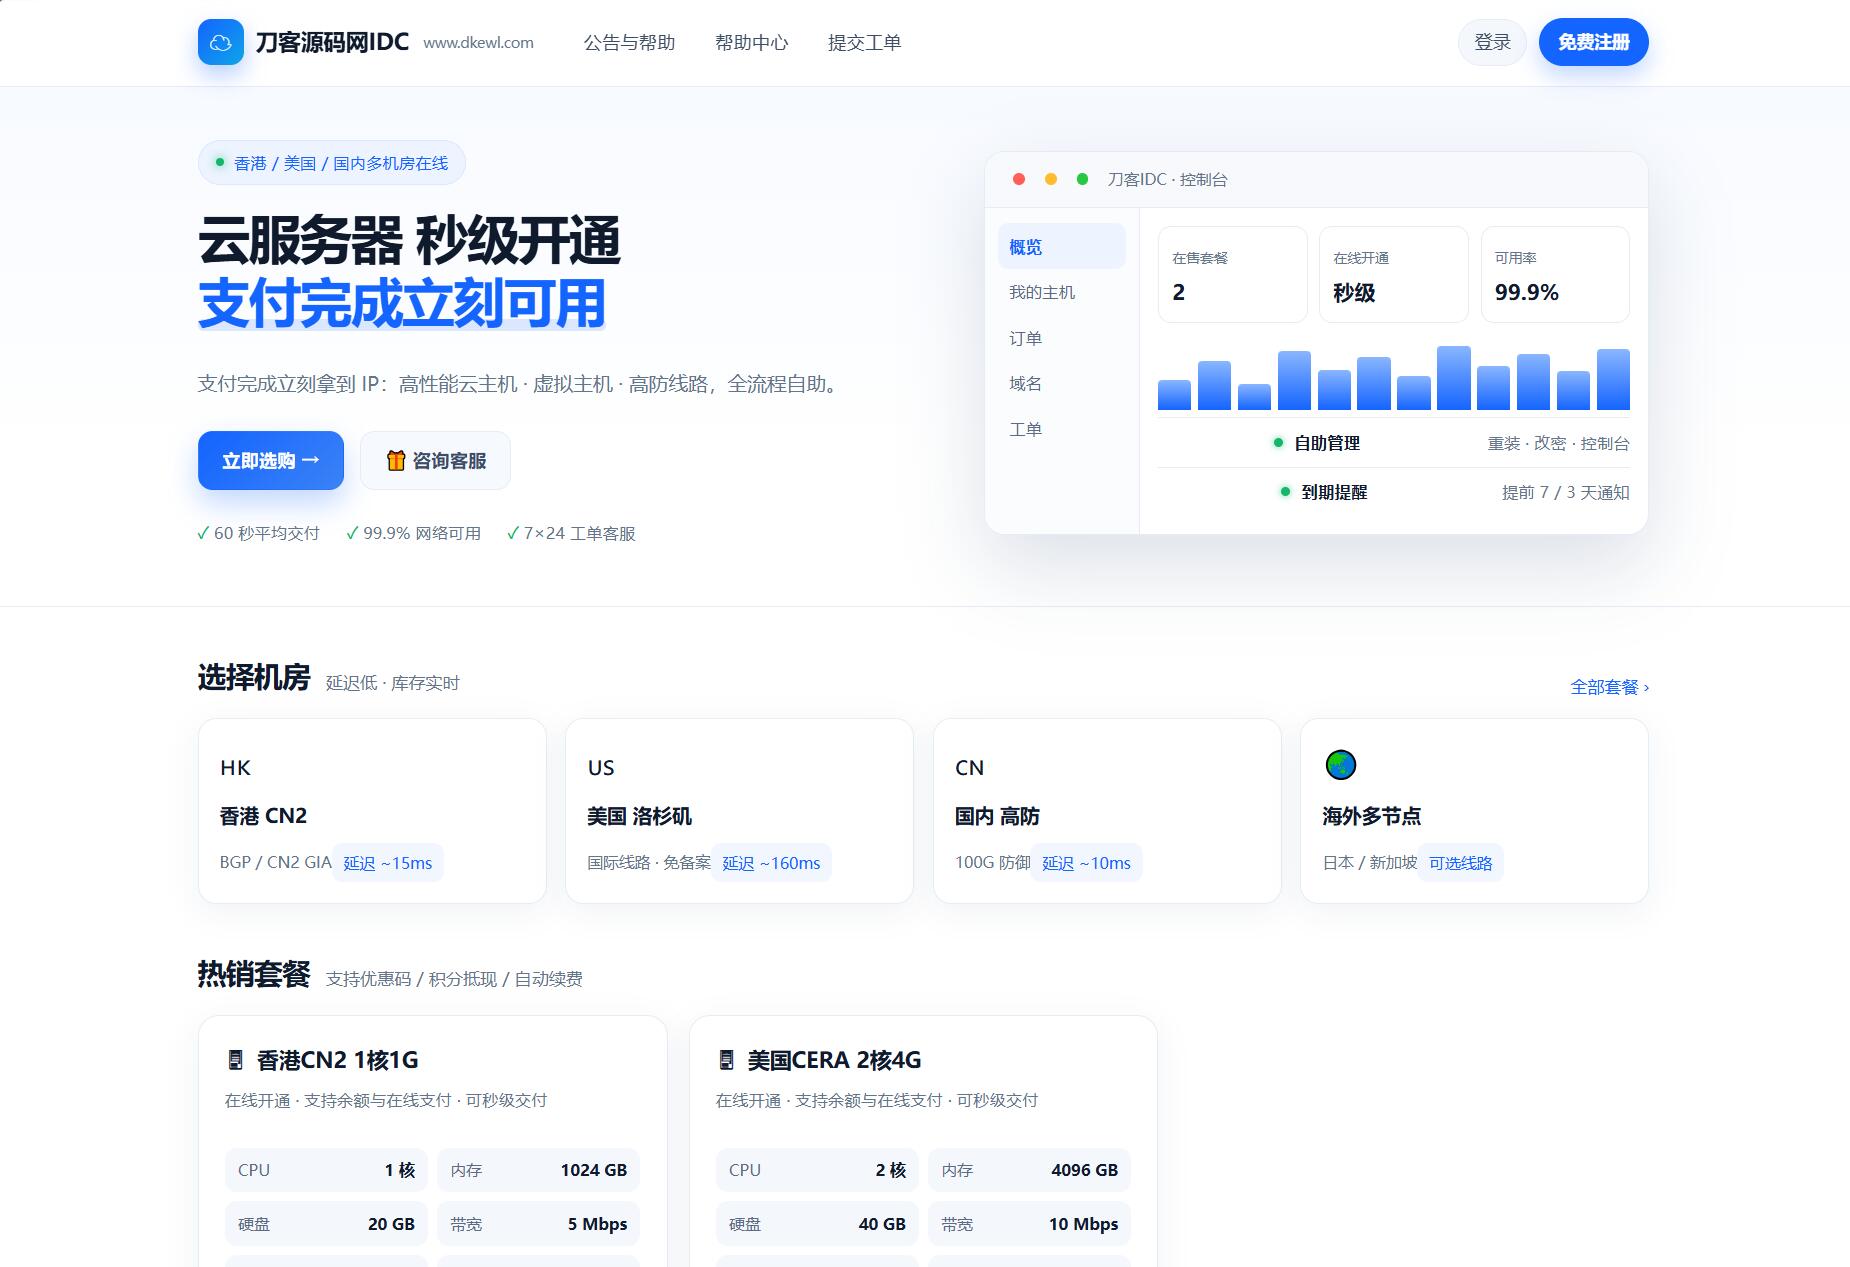Open 提交工单 from the top navigation
This screenshot has width=1850, height=1267.
865,43
